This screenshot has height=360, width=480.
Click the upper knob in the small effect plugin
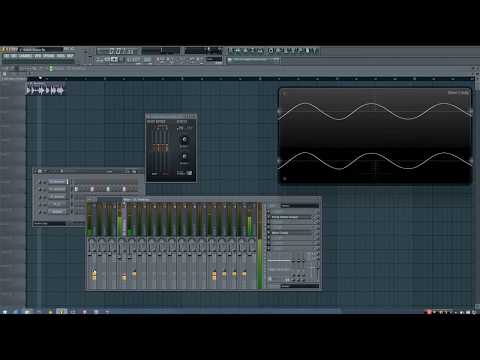[184, 140]
